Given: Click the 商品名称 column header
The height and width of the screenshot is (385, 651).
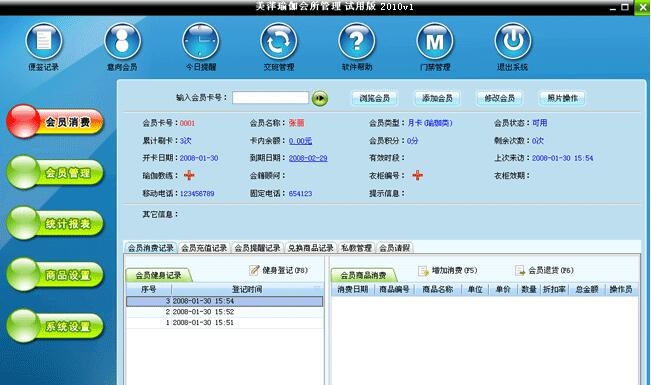Looking at the screenshot, I should click(x=438, y=289).
